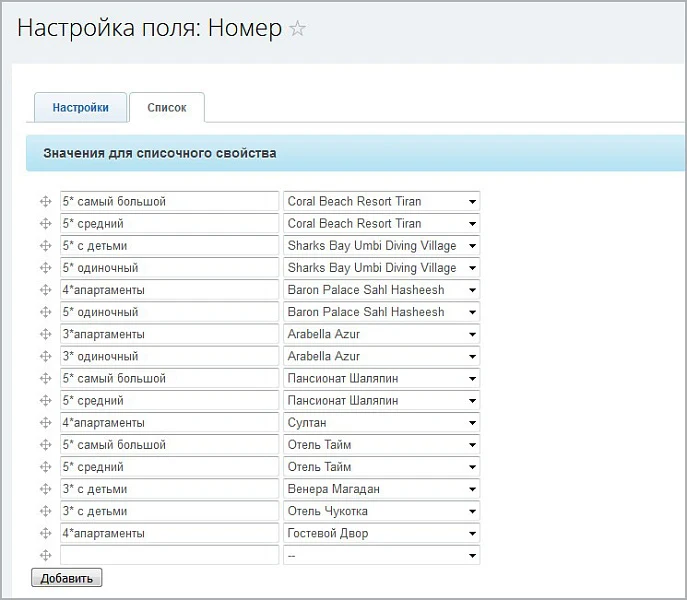Grab move handle of Венера Магадан row
The height and width of the screenshot is (600, 687).
click(x=46, y=489)
